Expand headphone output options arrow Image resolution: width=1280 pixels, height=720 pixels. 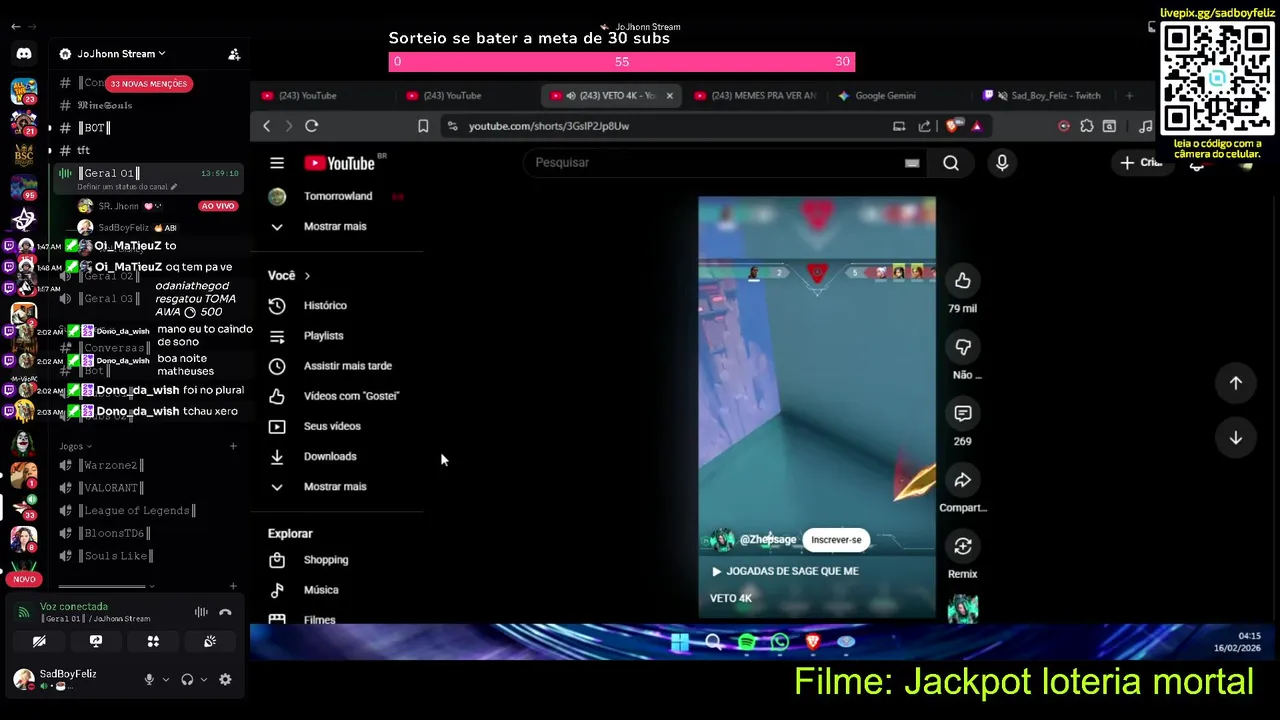click(x=204, y=679)
